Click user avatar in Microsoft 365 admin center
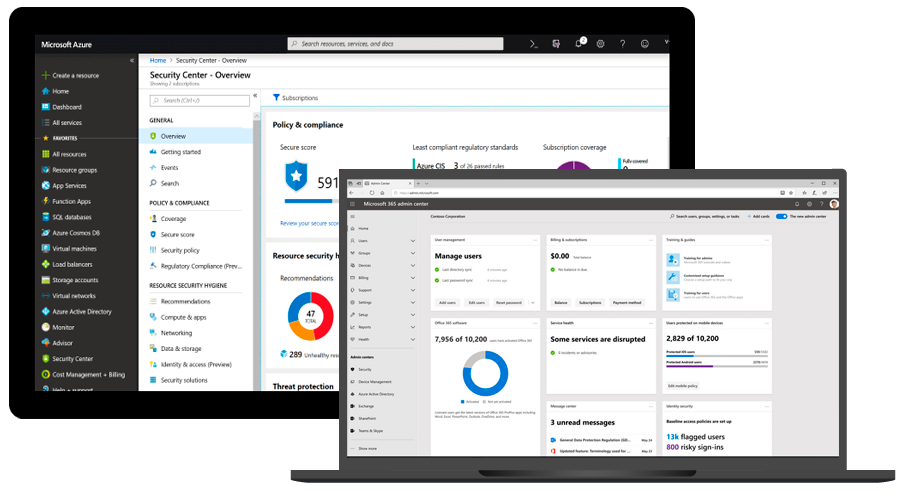The height and width of the screenshot is (495, 902). pyautogui.click(x=834, y=204)
